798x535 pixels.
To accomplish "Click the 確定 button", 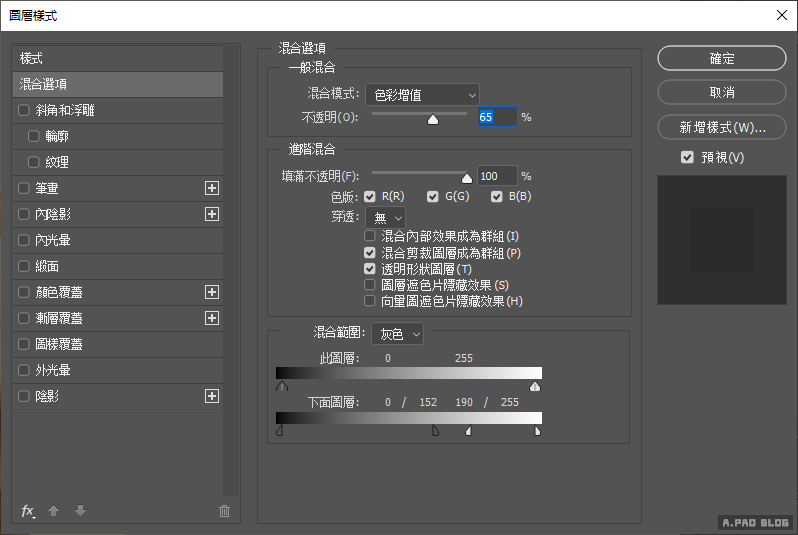I will coord(722,59).
